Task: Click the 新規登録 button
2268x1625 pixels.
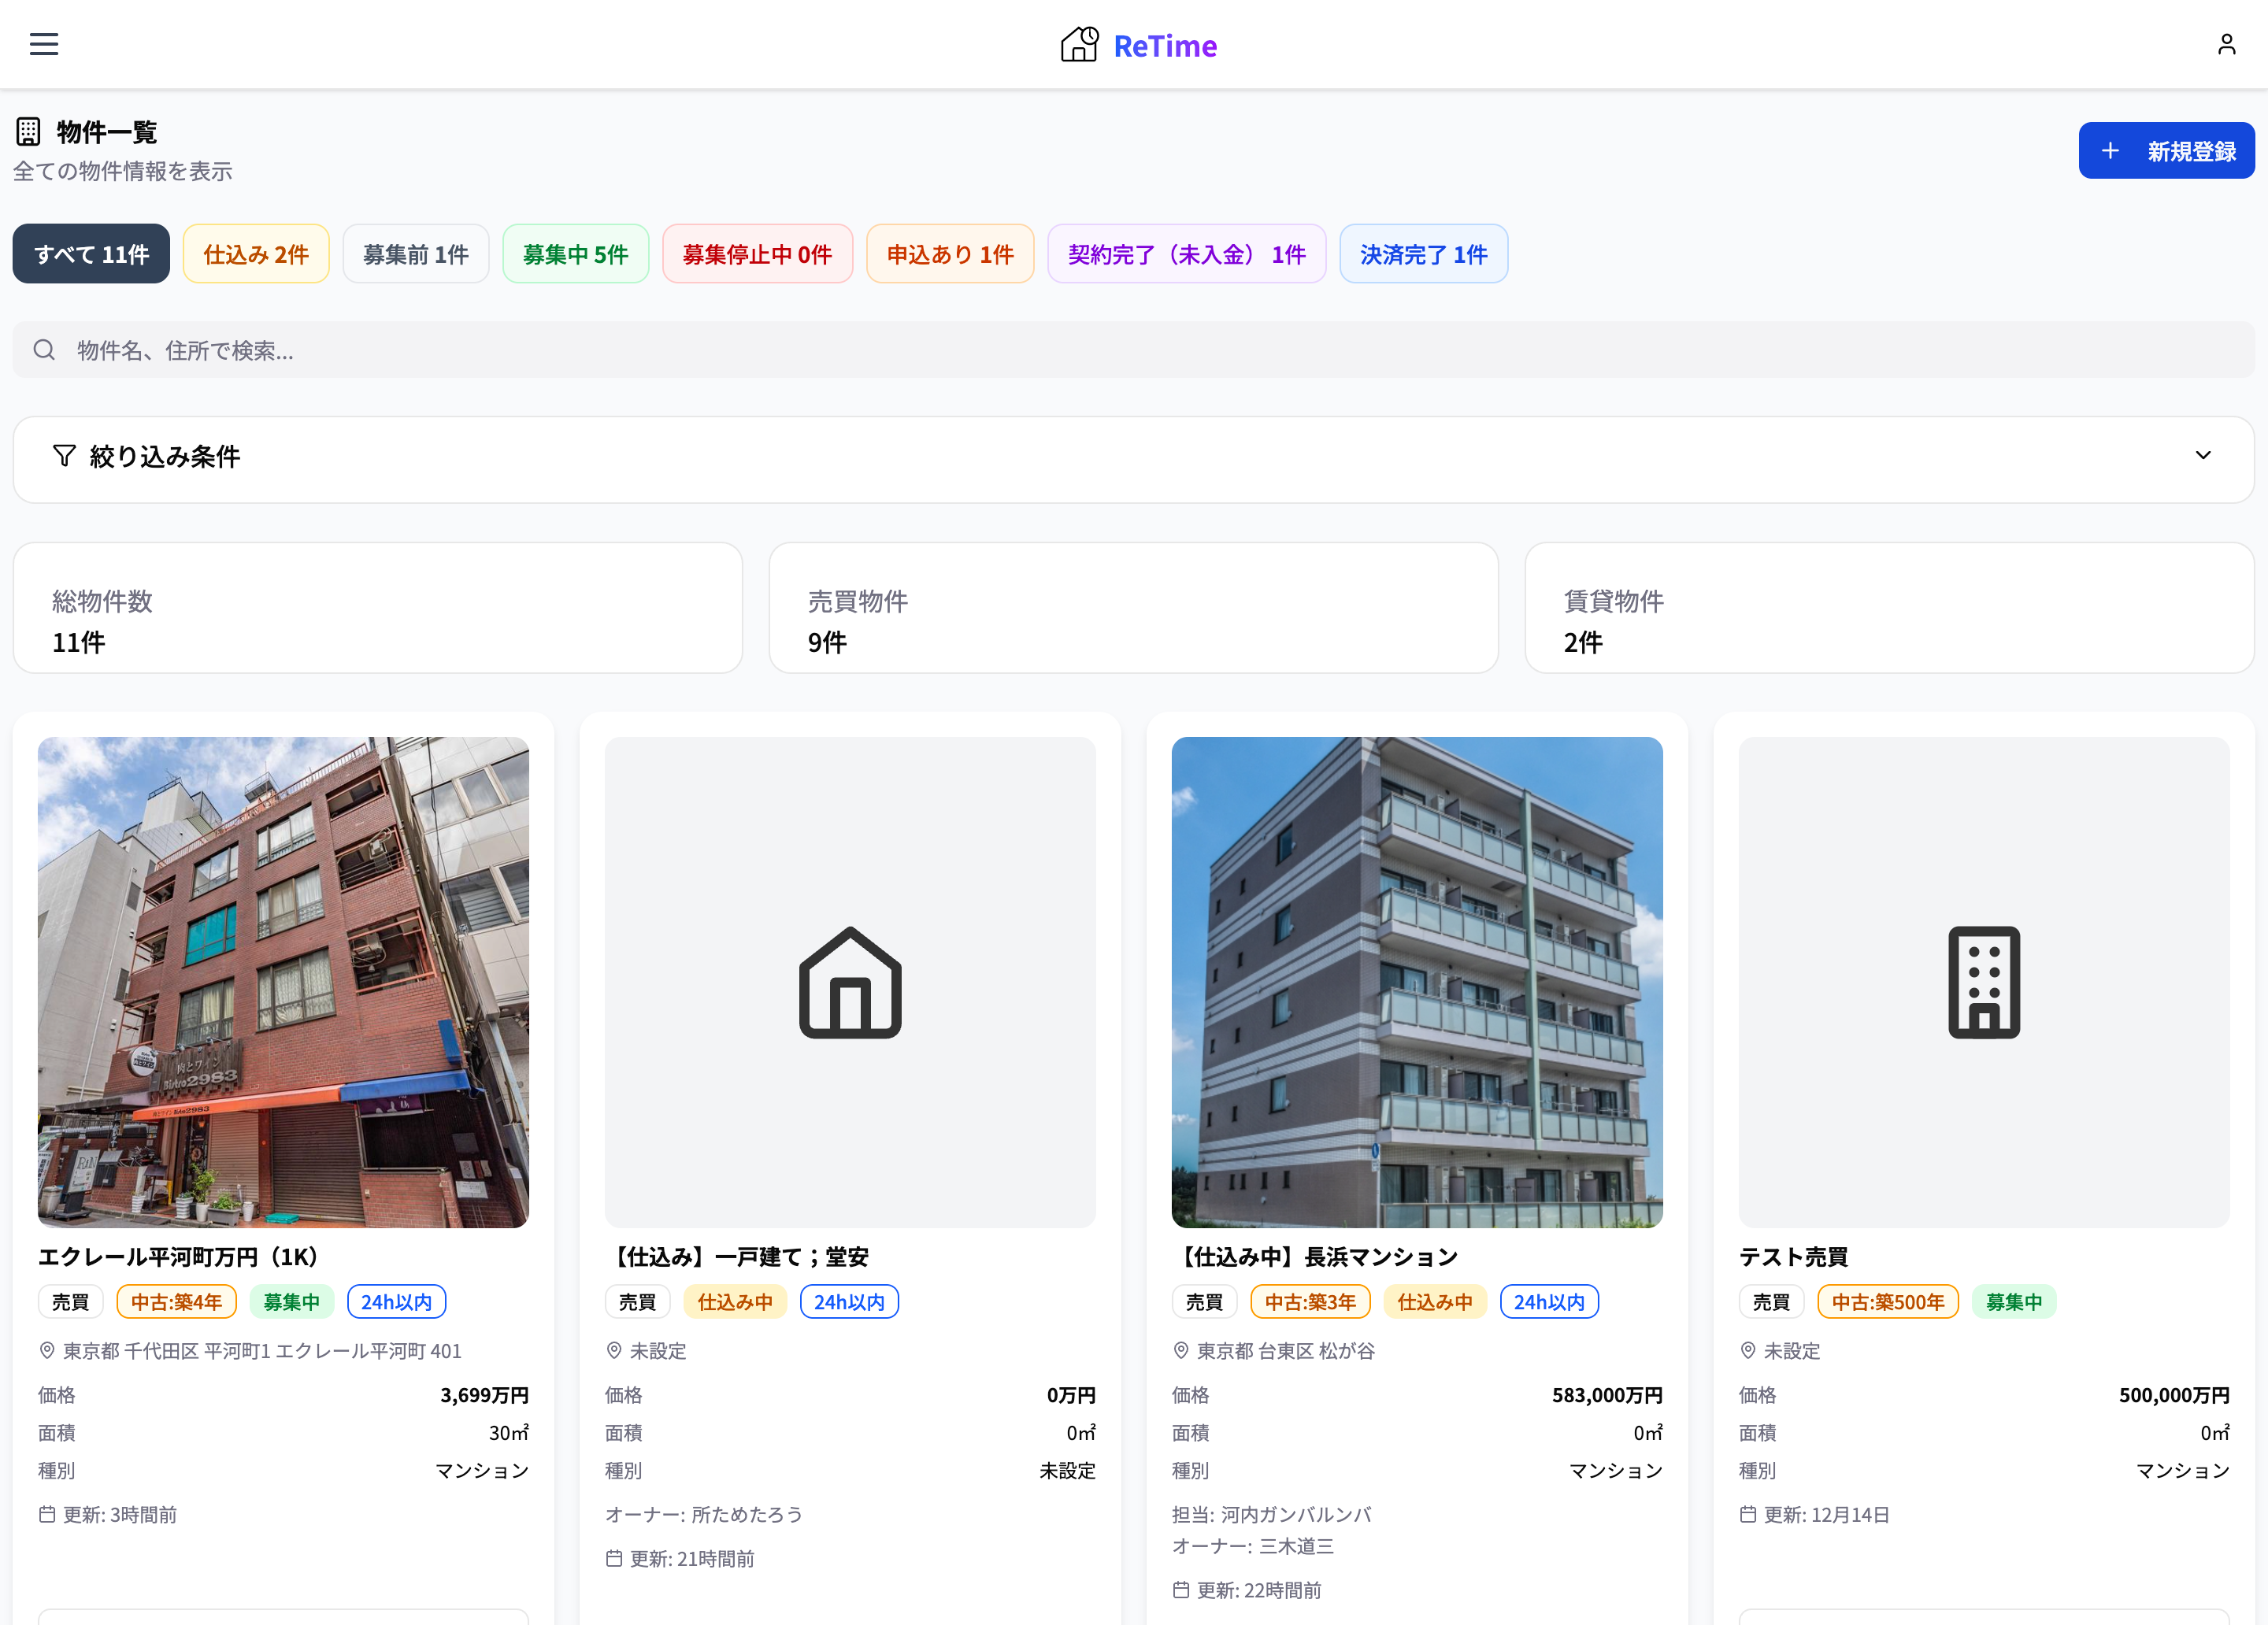Action: point(2166,151)
